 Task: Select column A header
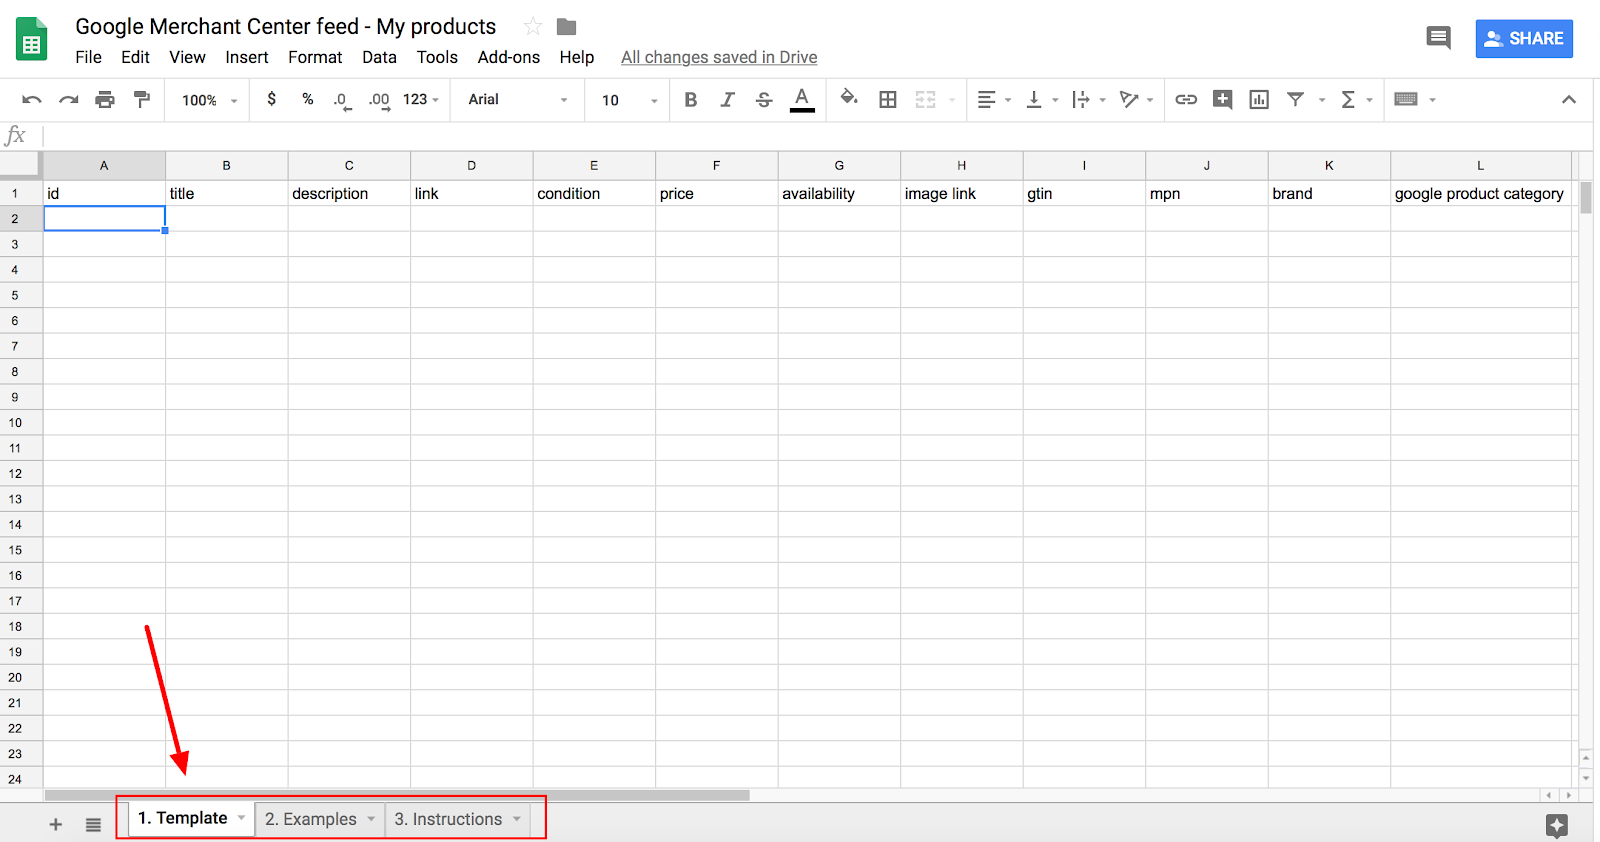[104, 165]
